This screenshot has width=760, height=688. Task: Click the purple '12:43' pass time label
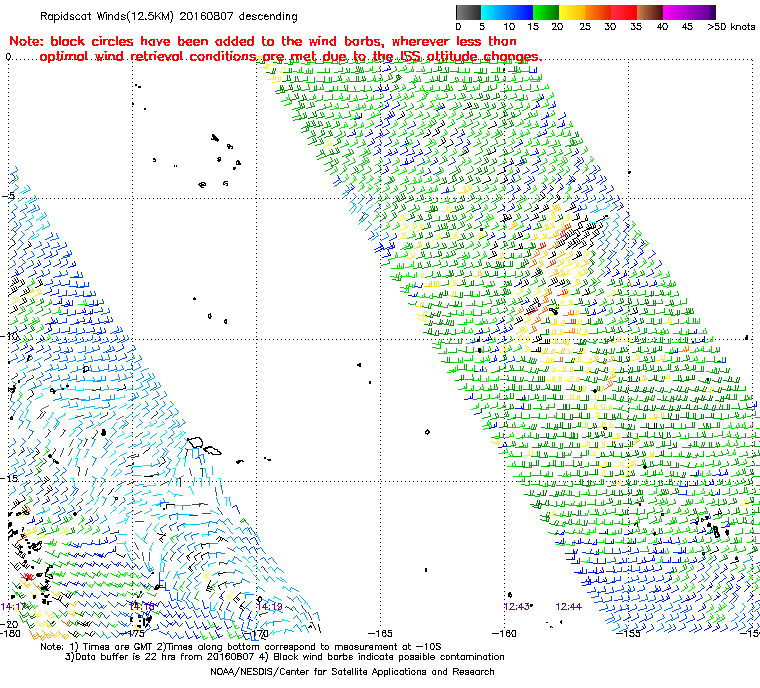pos(517,607)
